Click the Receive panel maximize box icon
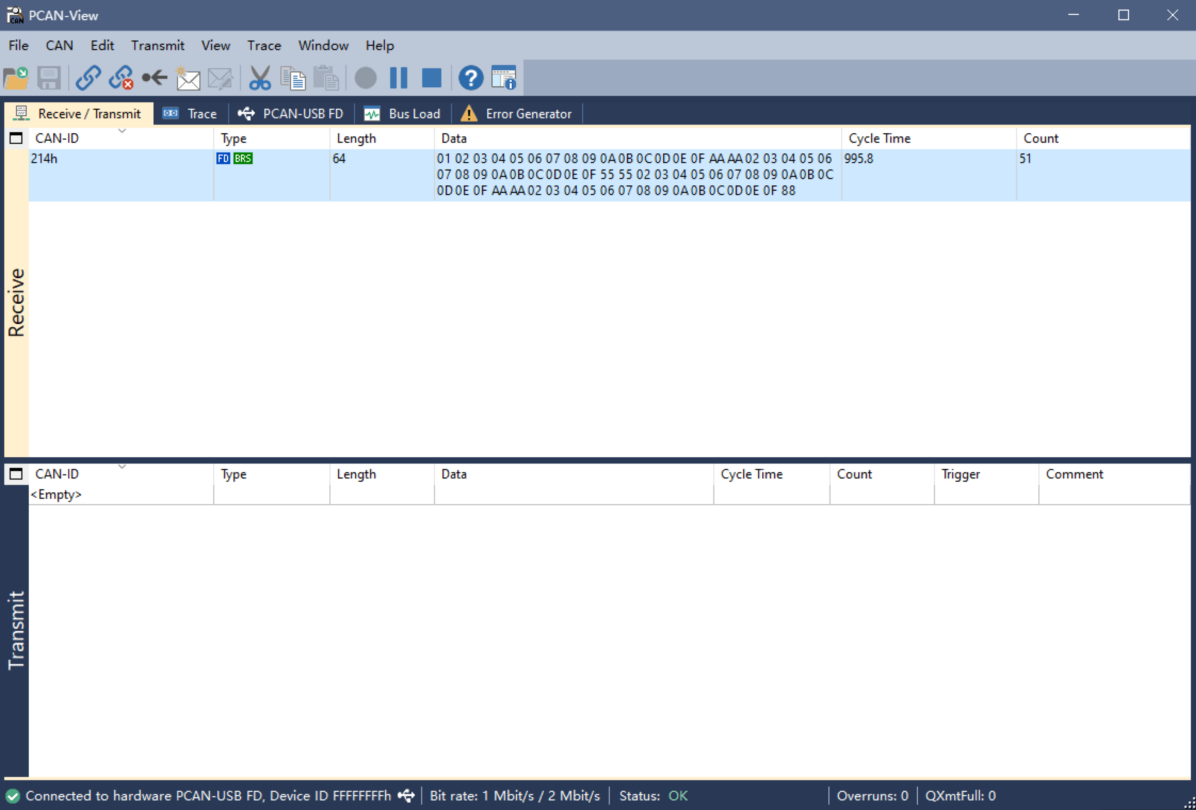This screenshot has height=810, width=1196. point(16,139)
